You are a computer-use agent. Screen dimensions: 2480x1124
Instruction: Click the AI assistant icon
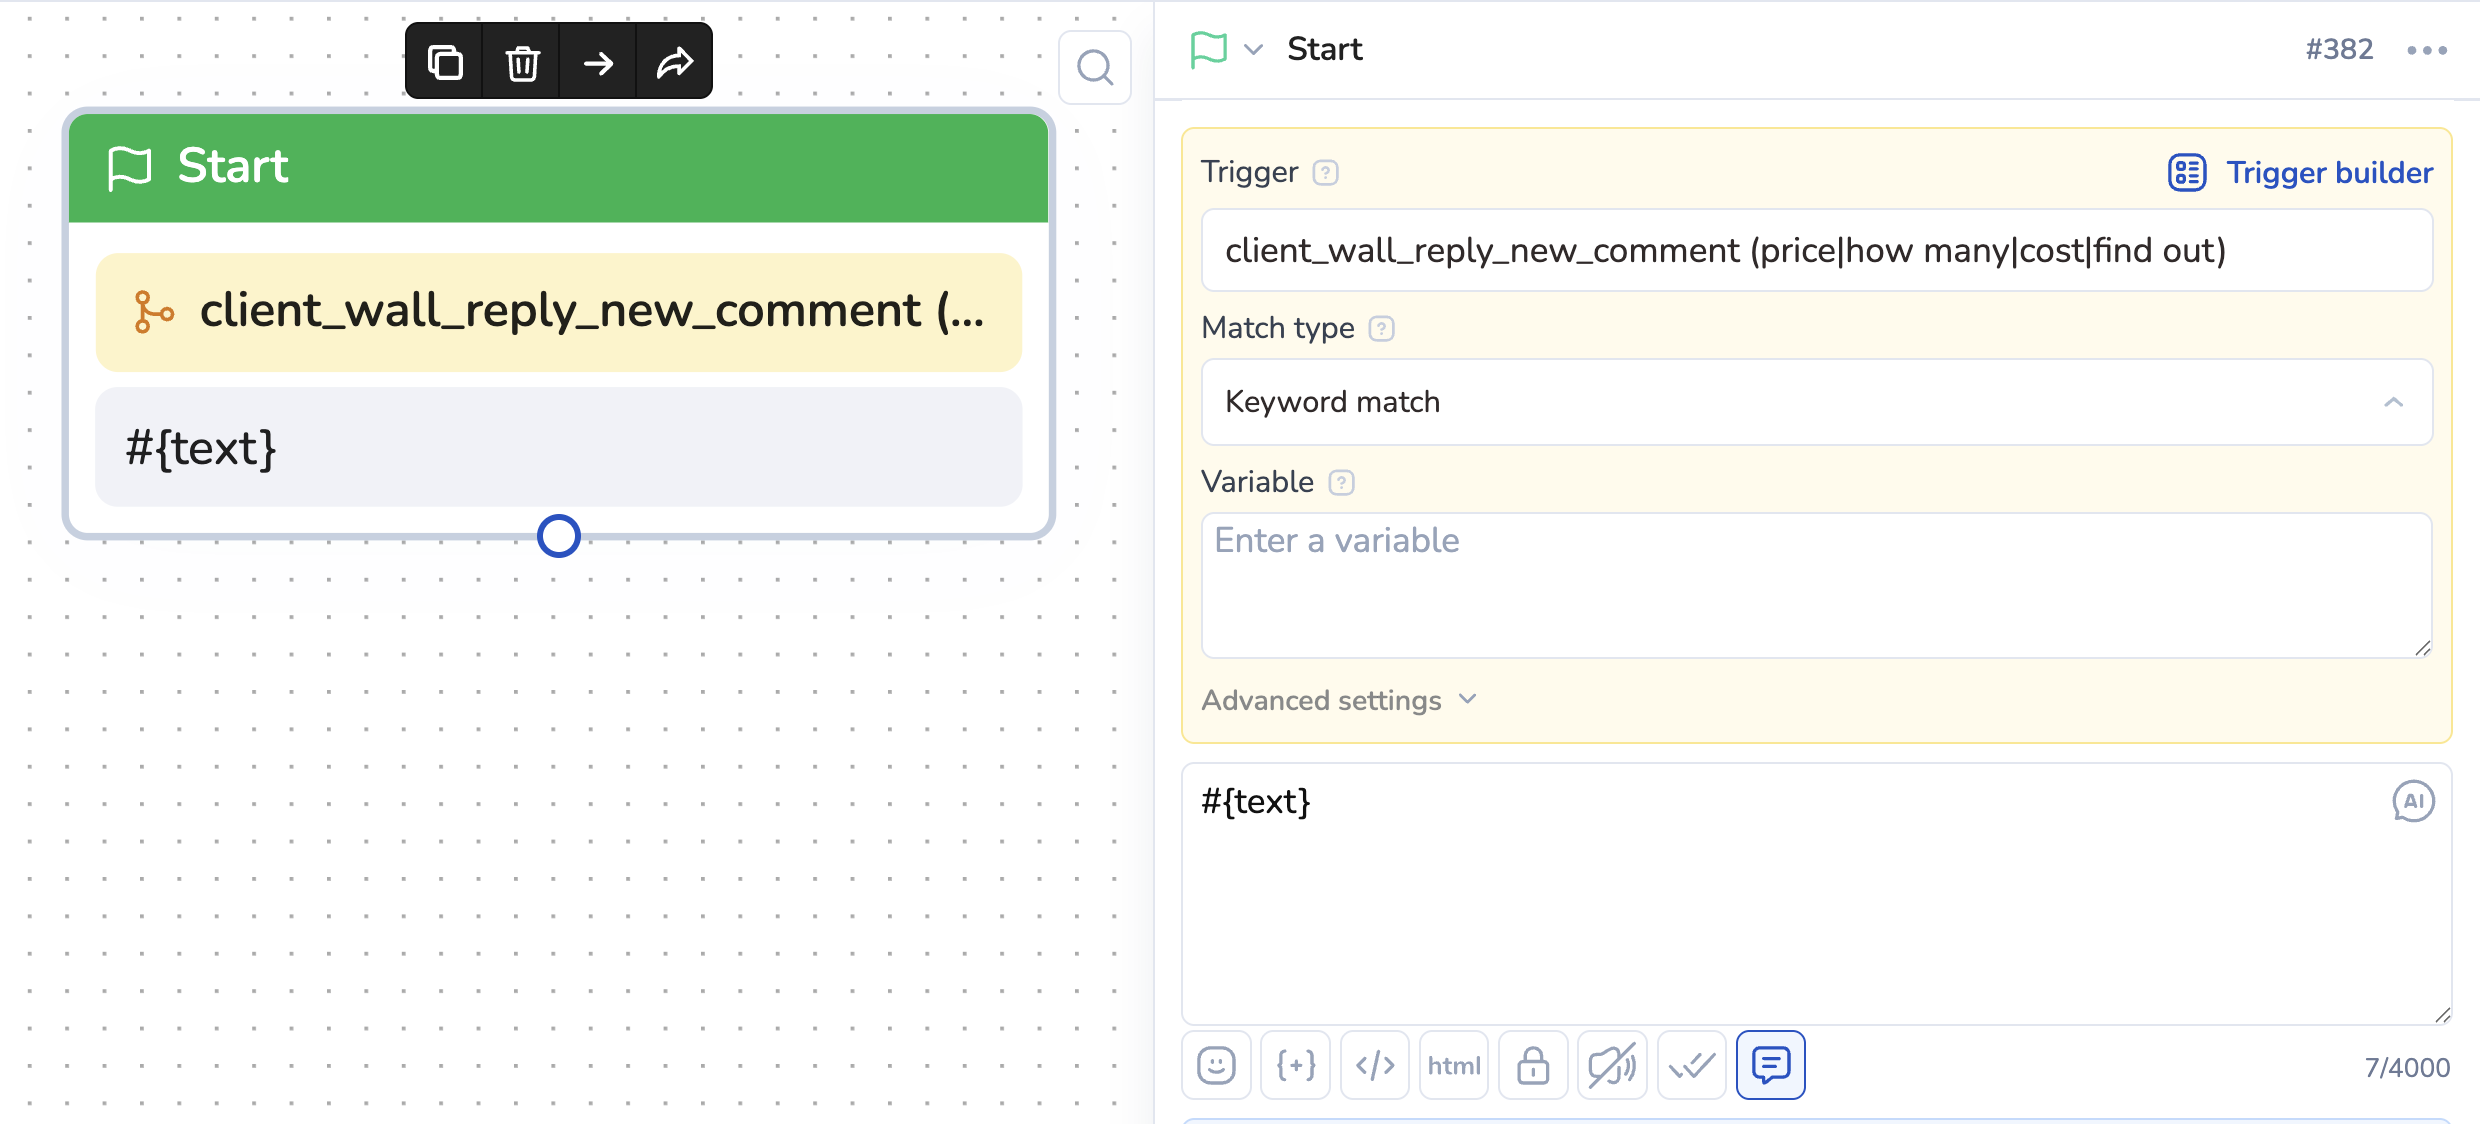coord(2413,801)
